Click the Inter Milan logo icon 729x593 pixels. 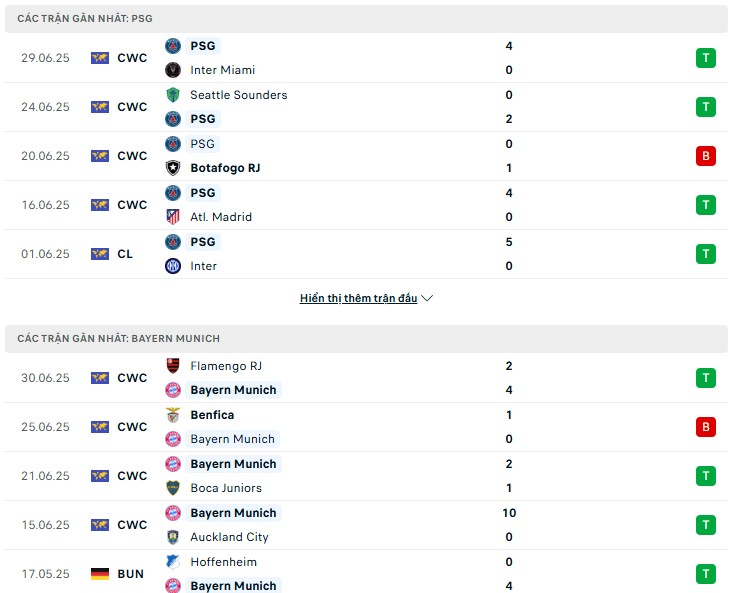click(x=173, y=266)
